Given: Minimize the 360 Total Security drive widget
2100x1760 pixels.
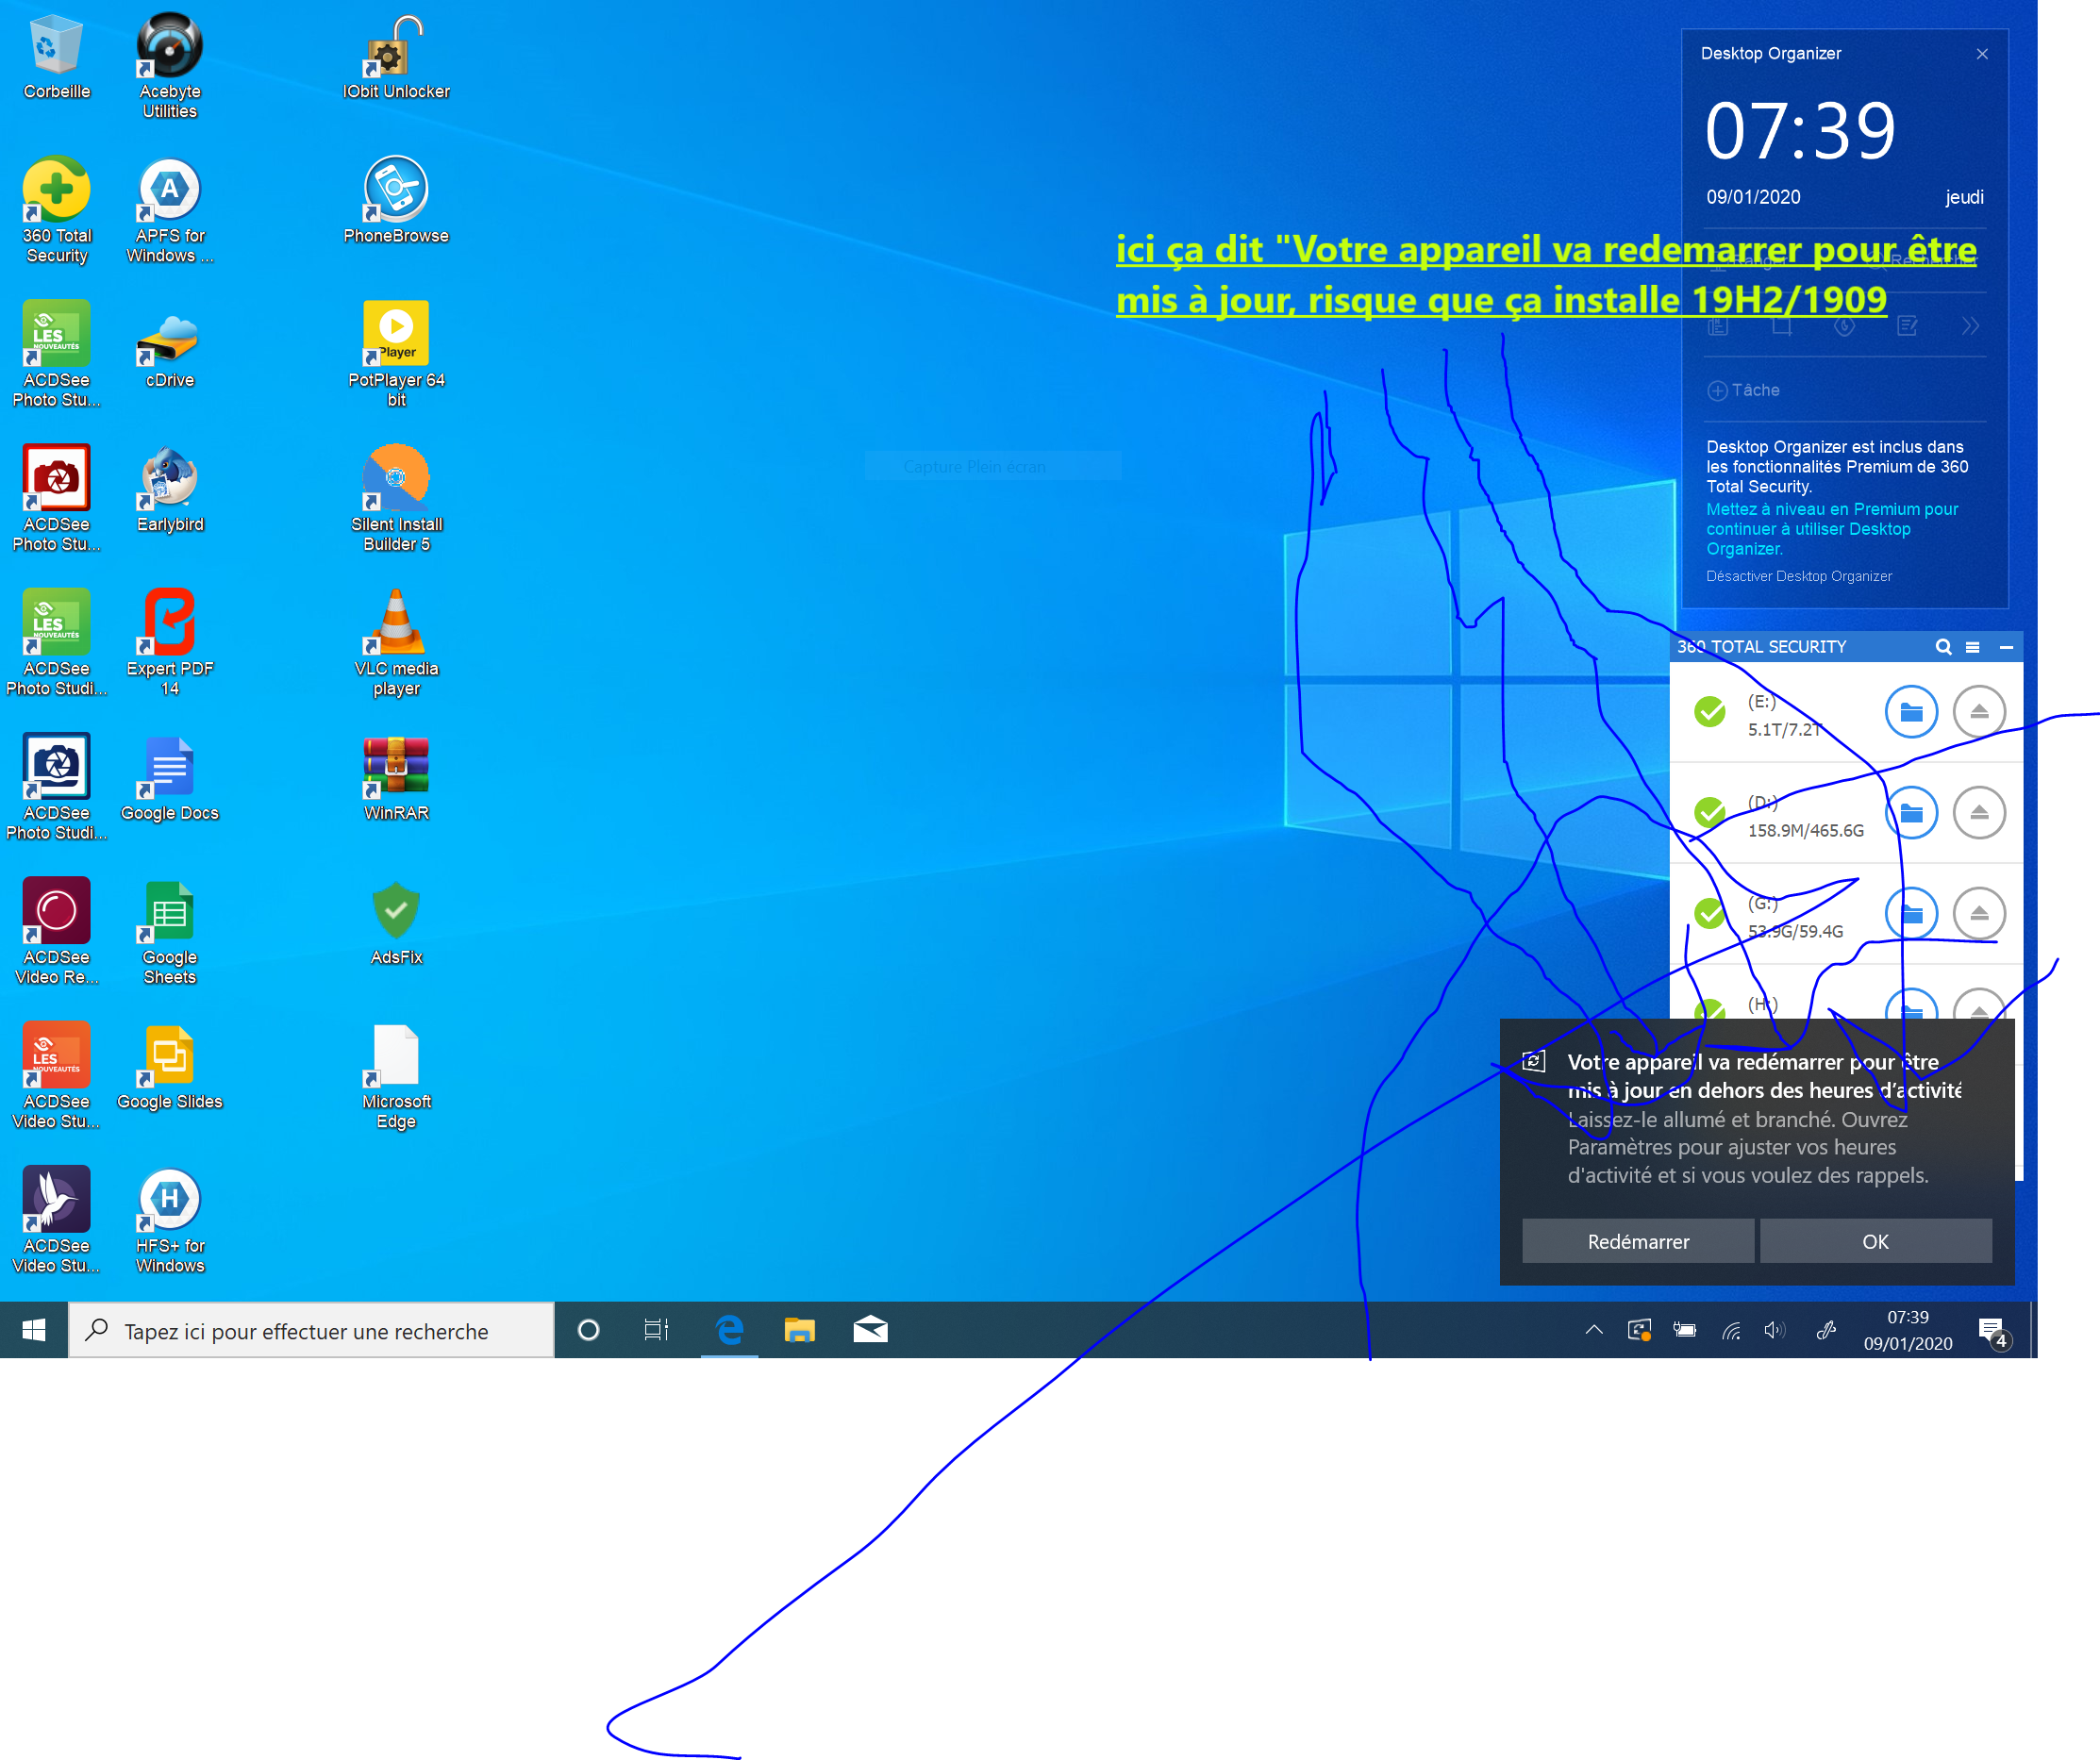Looking at the screenshot, I should 2006,647.
